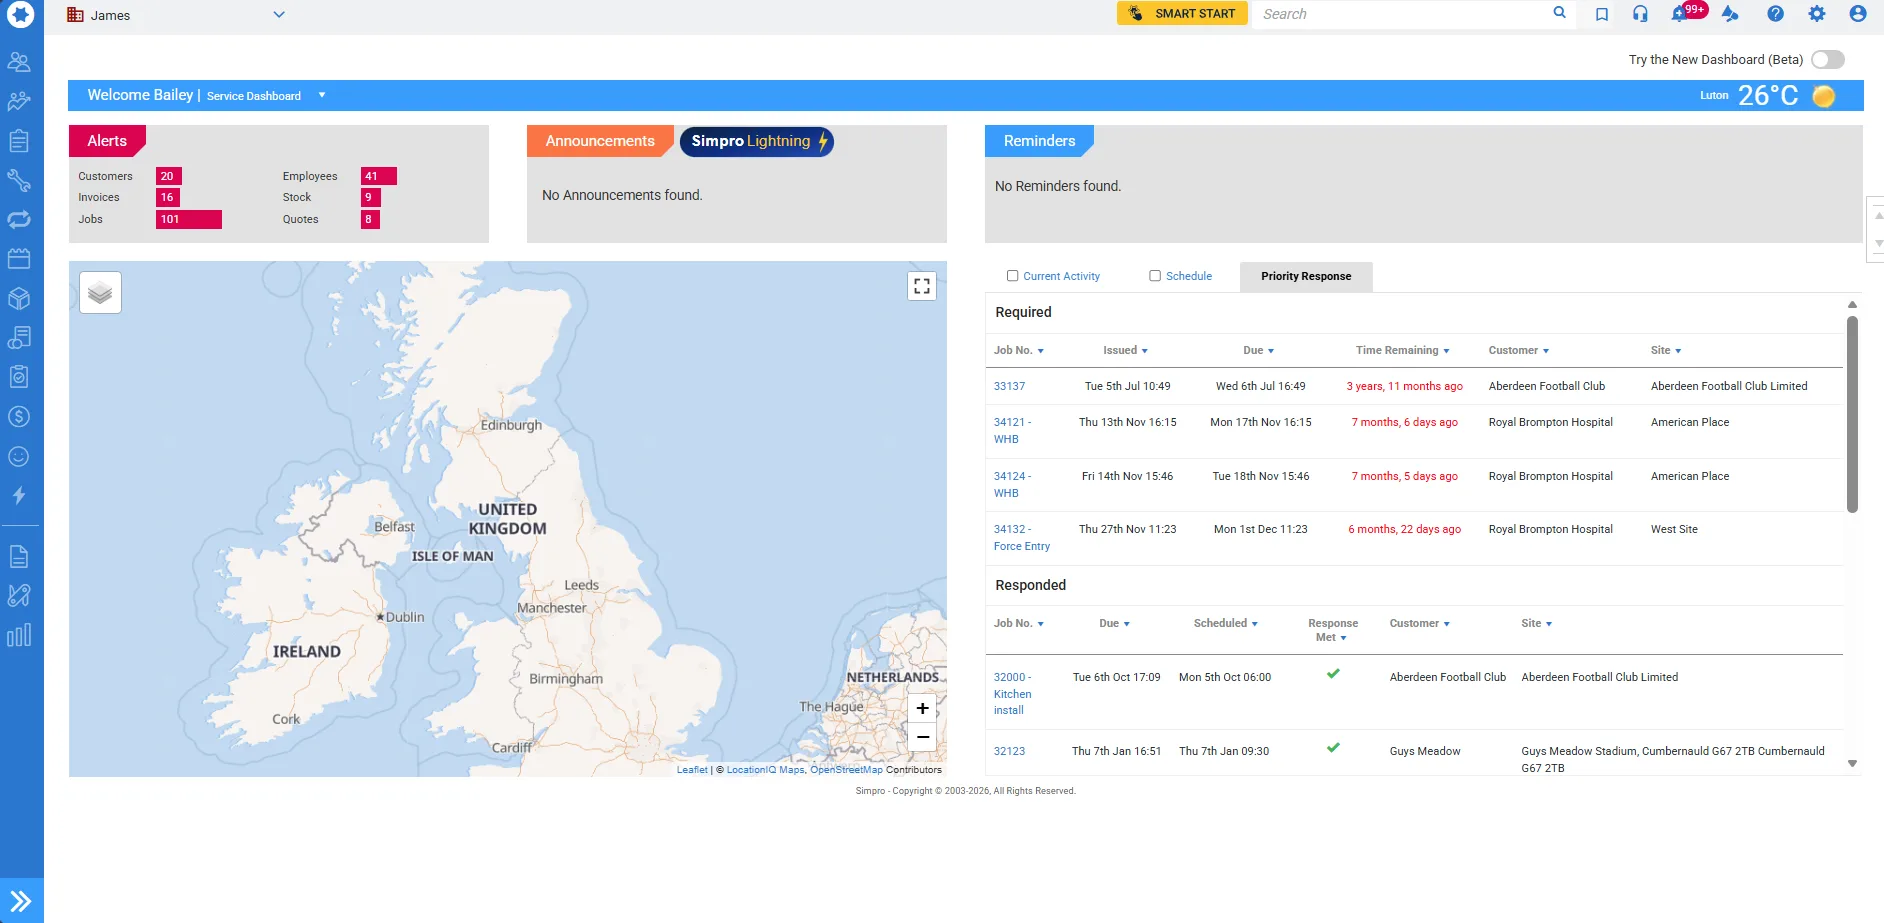
Task: Click the shapes icon next to notifications
Action: click(x=1730, y=14)
